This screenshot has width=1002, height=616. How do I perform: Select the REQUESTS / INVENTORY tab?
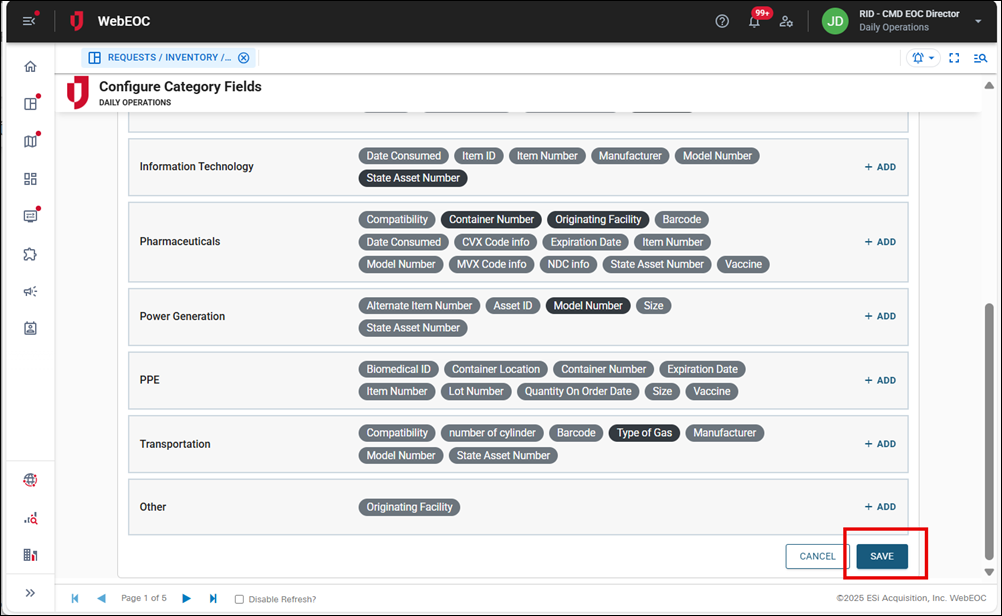pos(160,57)
